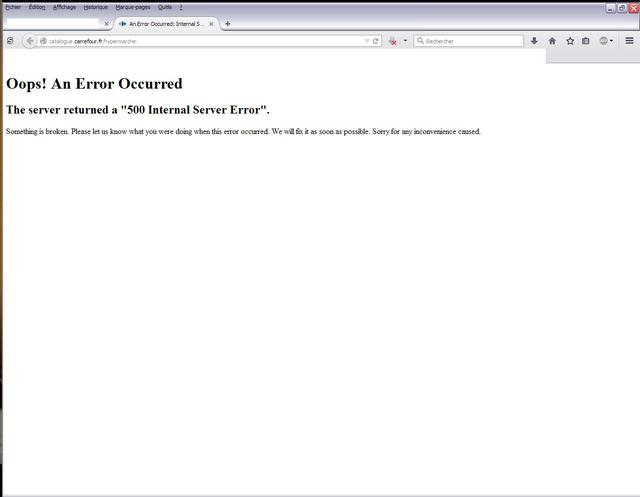The width and height of the screenshot is (640, 497).
Task: Close the 'An Error Occurred' tab
Action: coord(211,23)
